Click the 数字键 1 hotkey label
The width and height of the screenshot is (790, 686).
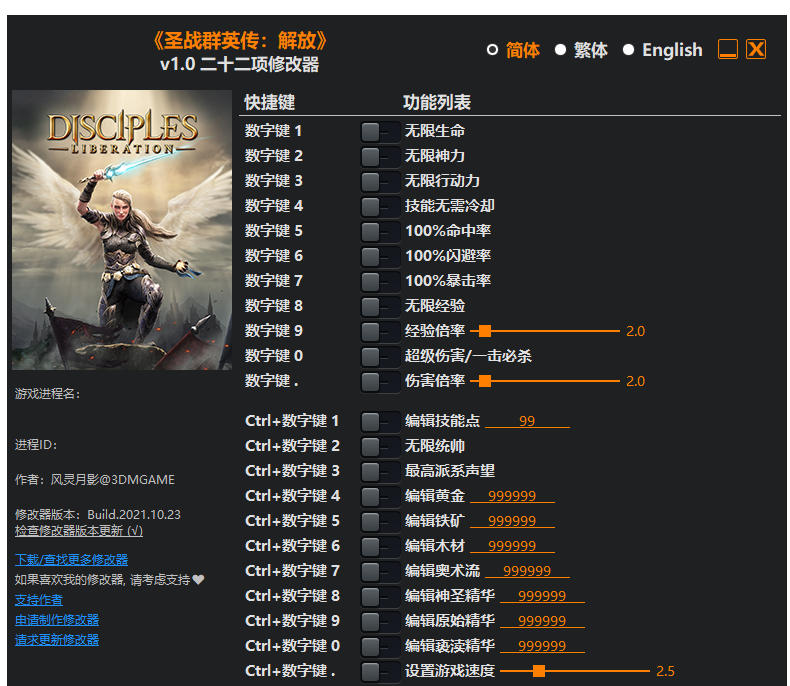coord(273,131)
